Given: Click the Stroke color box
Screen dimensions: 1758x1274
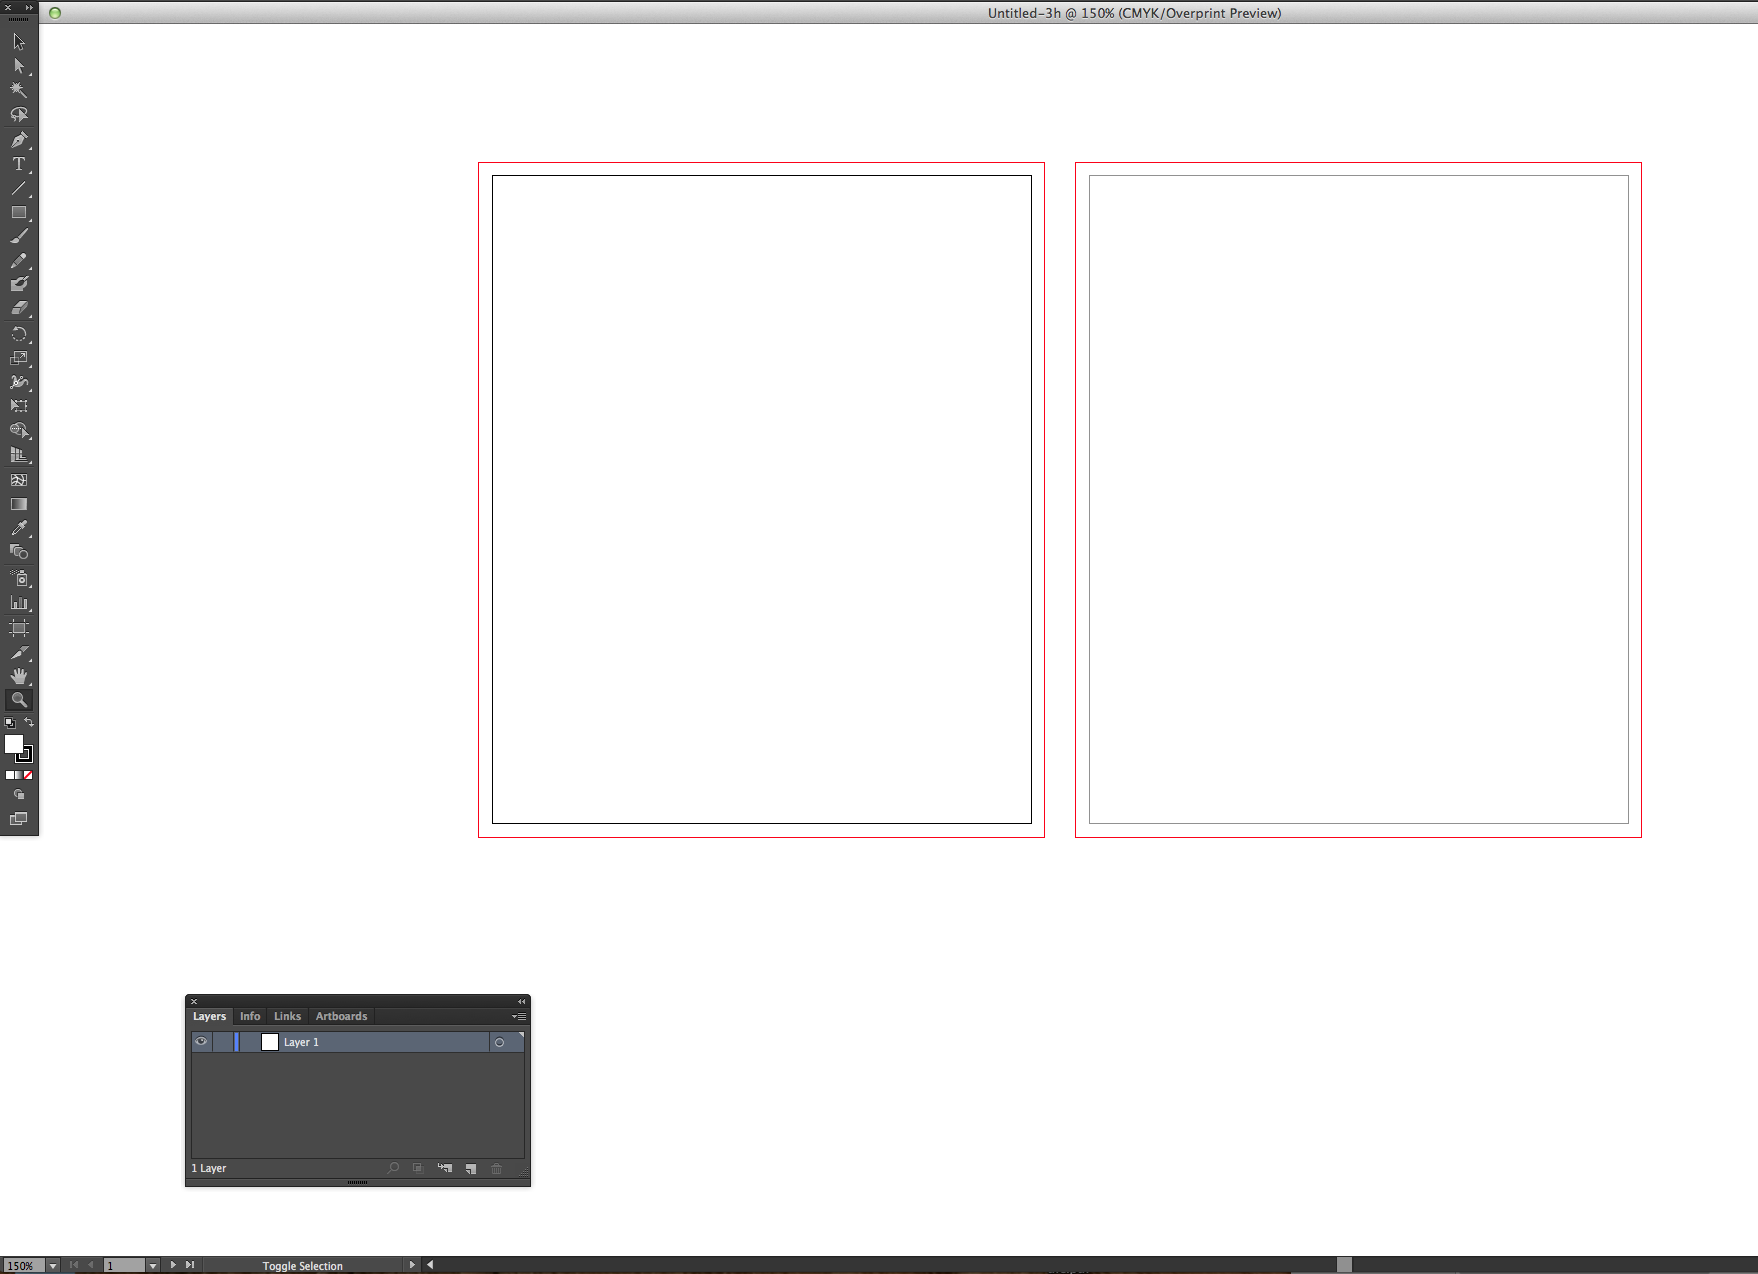Looking at the screenshot, I should [x=25, y=755].
